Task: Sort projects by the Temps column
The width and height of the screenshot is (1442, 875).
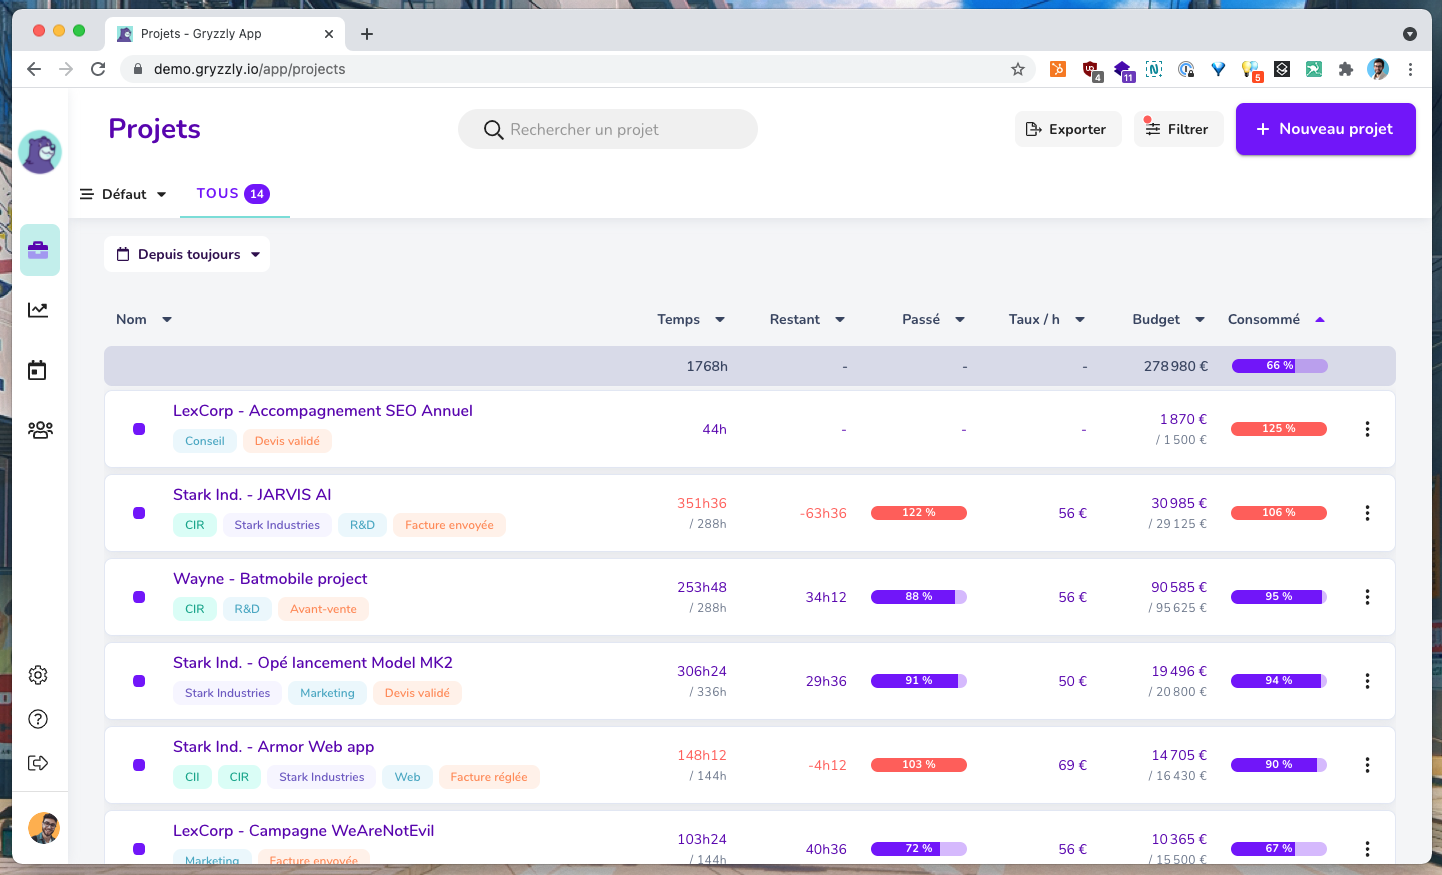Action: point(691,319)
